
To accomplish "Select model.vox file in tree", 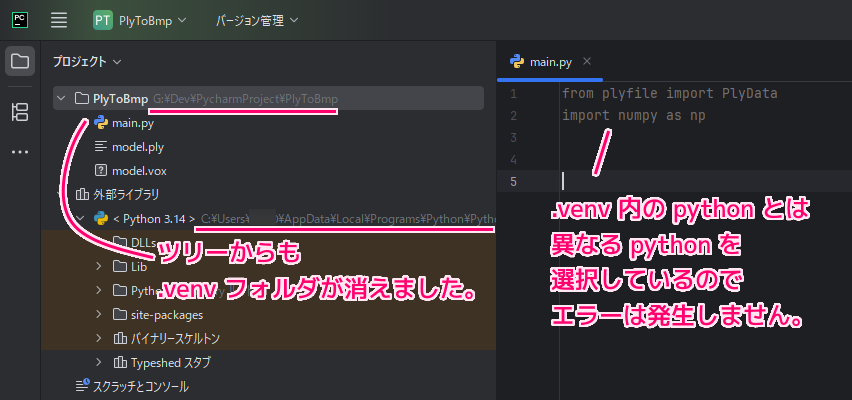I will coord(139,171).
